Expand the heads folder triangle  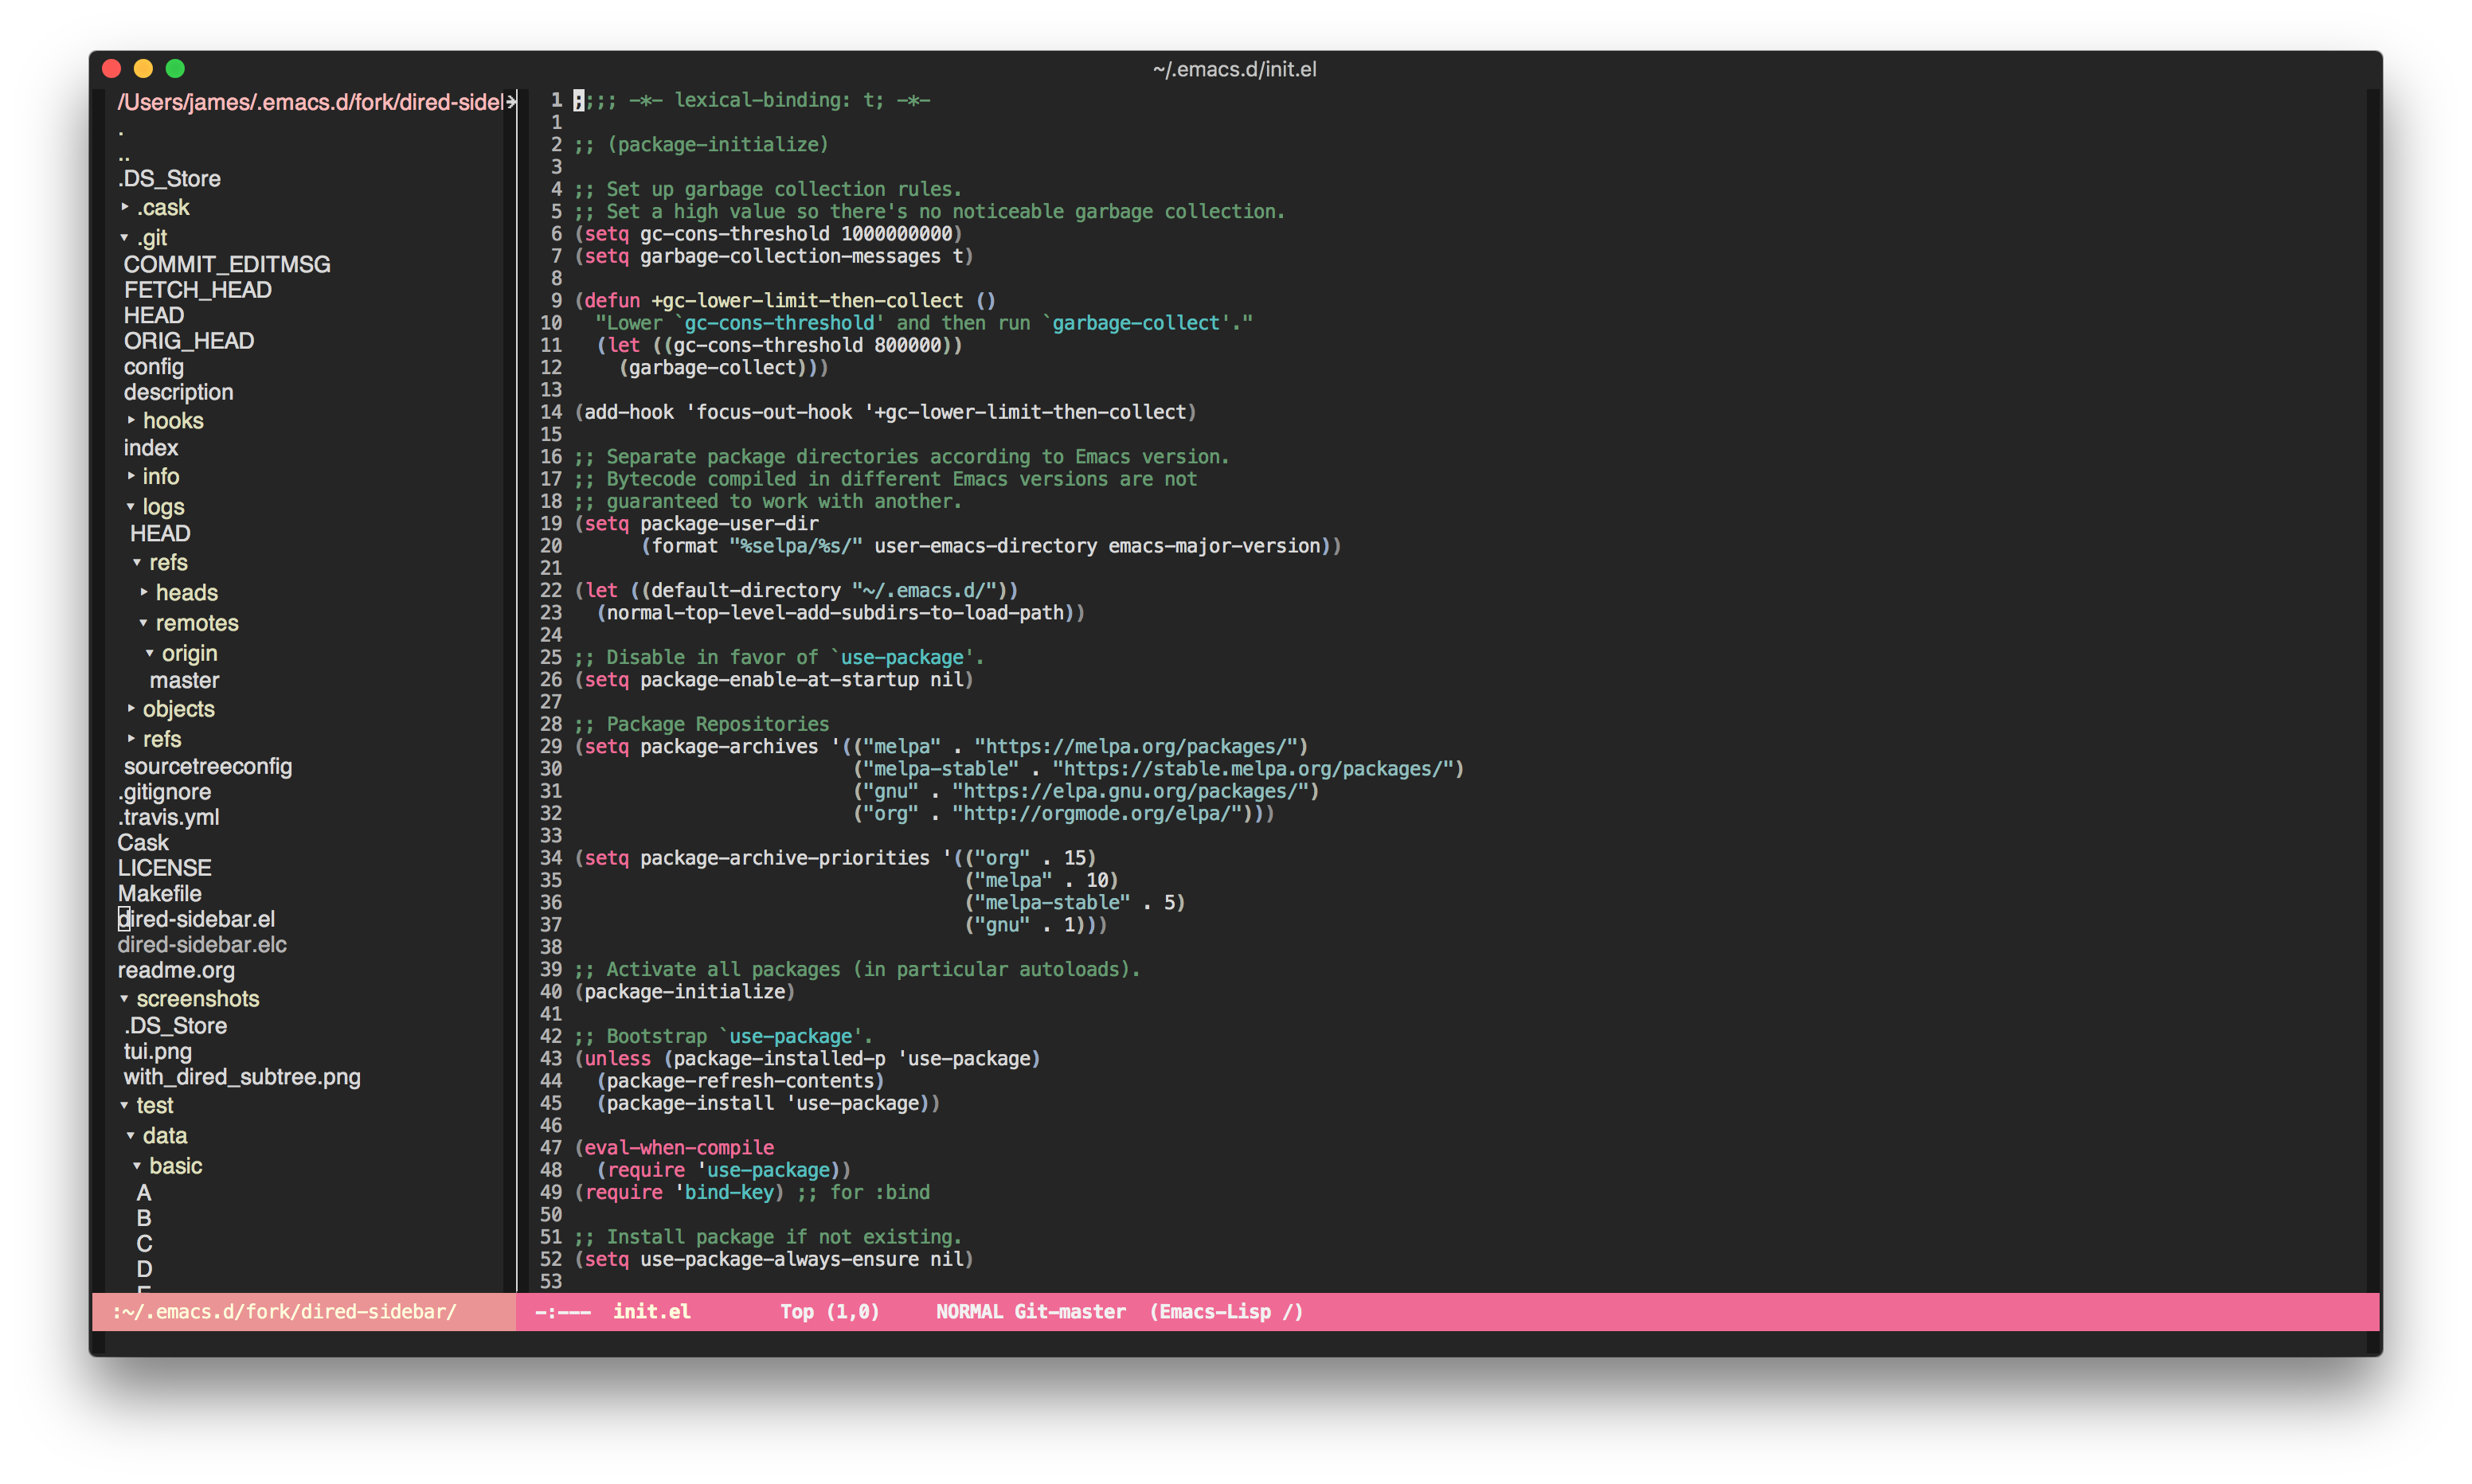144,592
